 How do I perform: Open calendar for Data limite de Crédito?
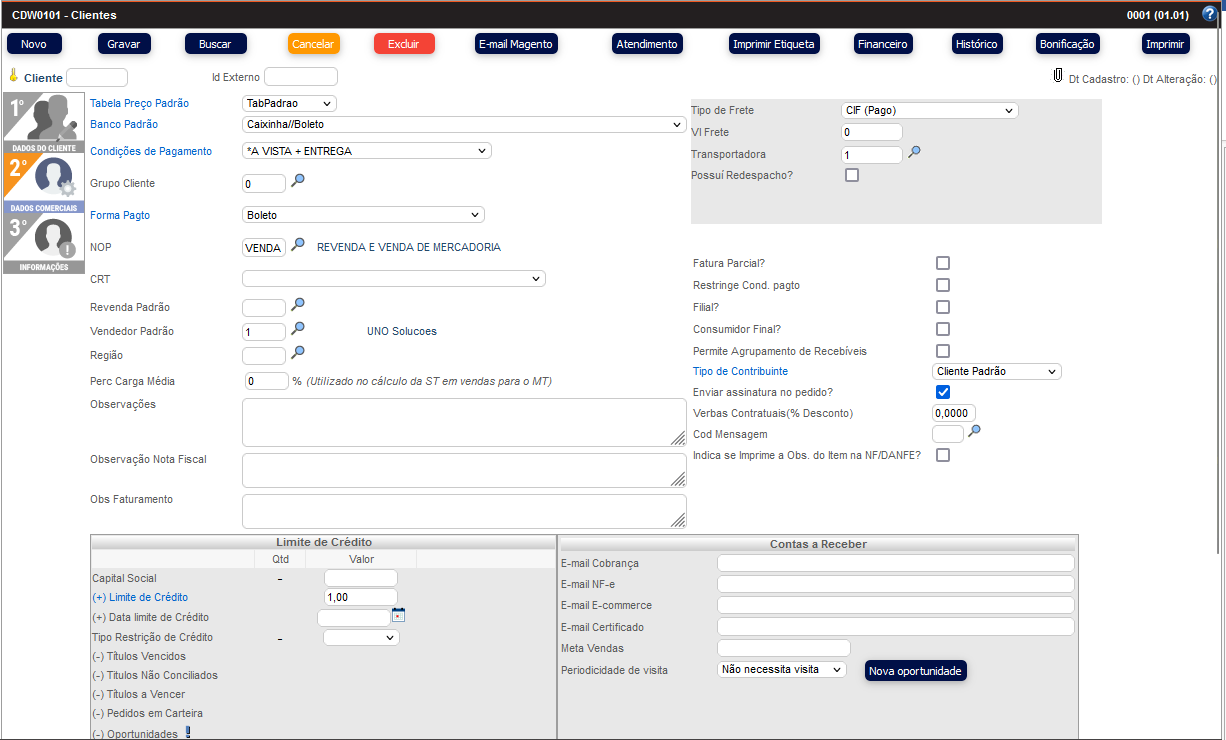point(398,615)
